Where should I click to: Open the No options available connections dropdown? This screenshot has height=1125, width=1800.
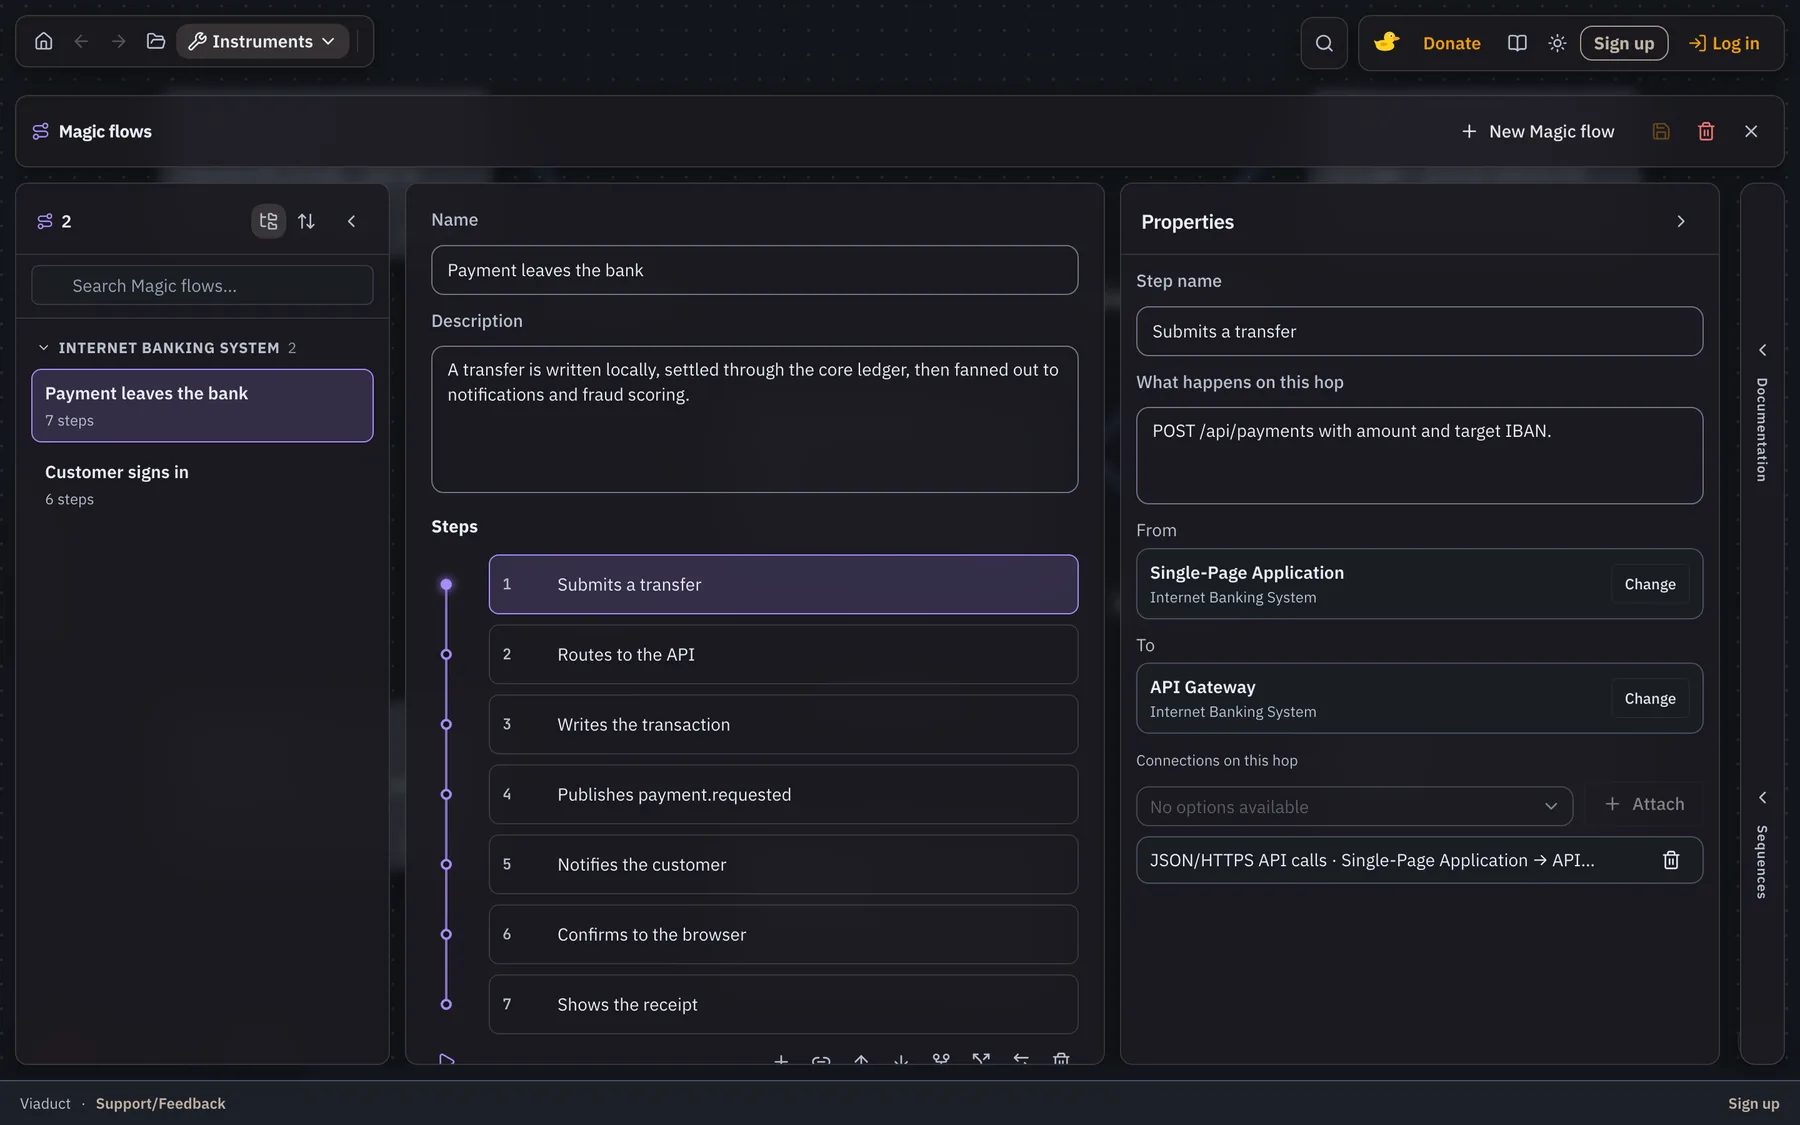coord(1354,806)
